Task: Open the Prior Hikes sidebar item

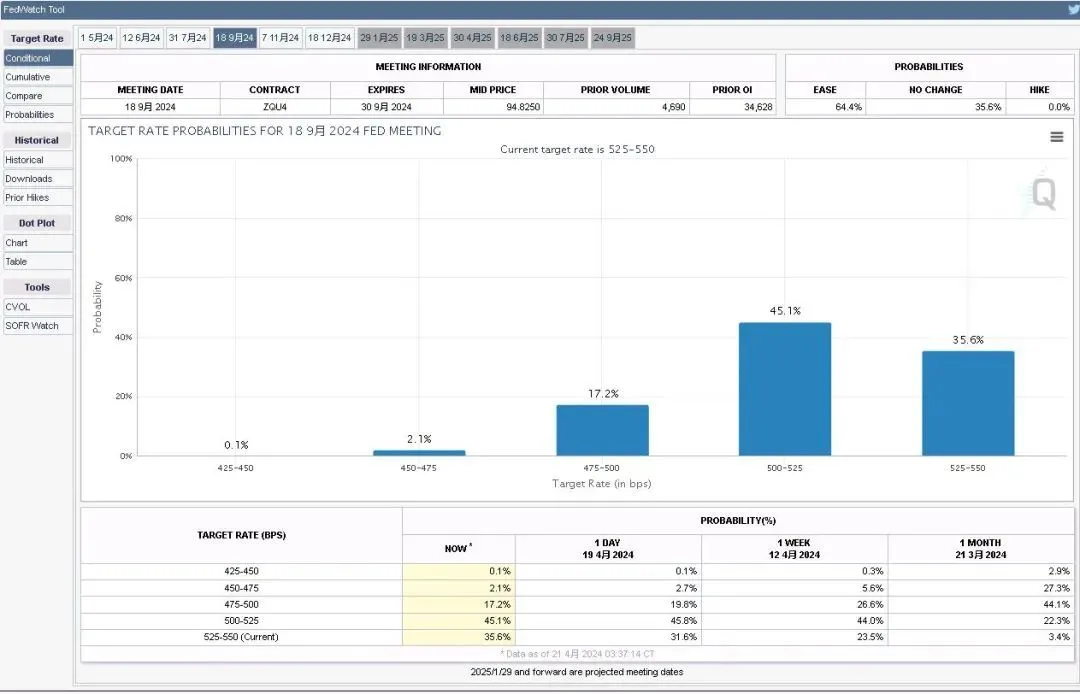Action: [38, 198]
